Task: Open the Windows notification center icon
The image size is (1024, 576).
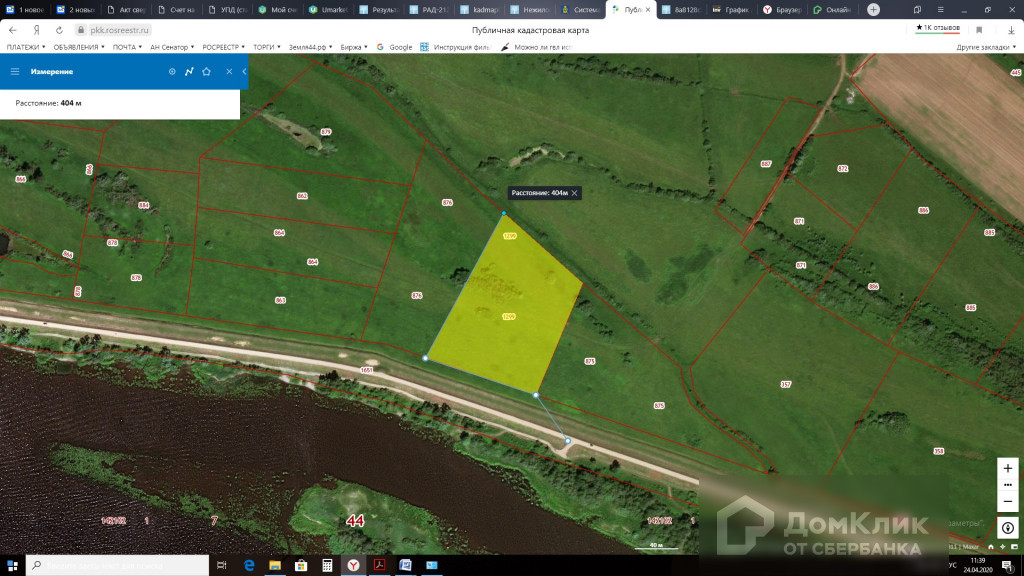Action: (1008, 566)
